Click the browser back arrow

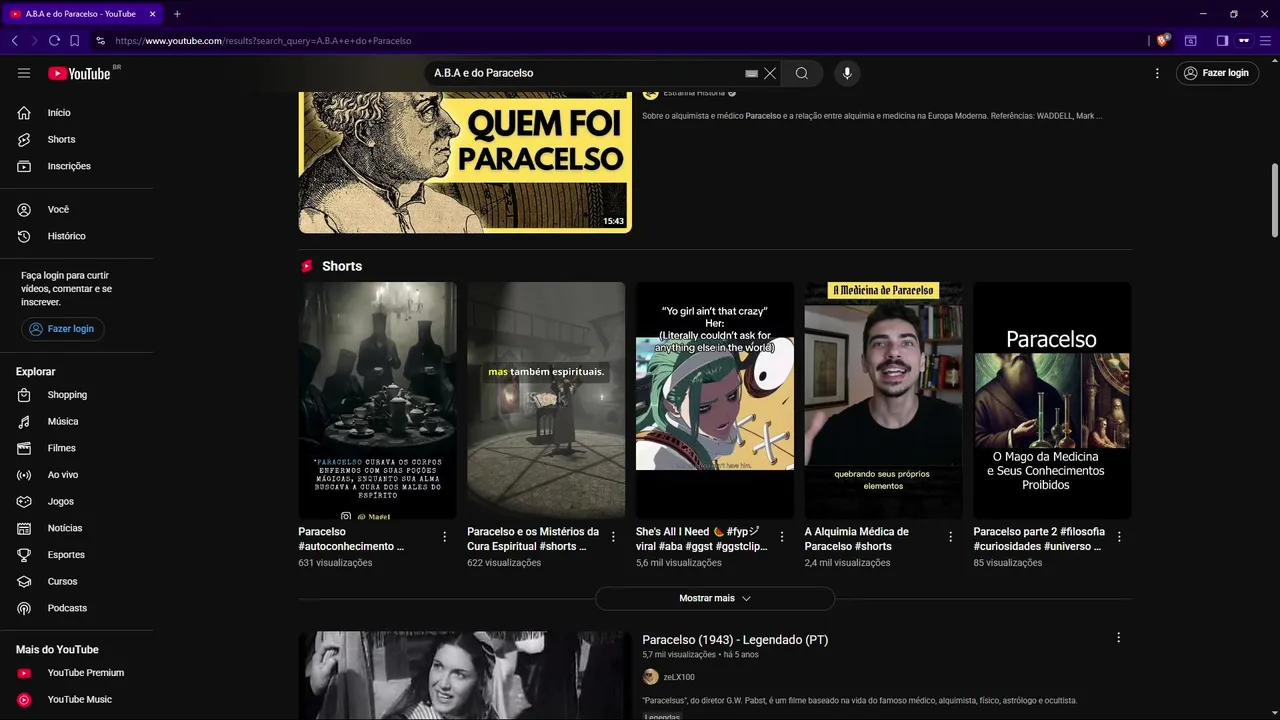click(14, 41)
